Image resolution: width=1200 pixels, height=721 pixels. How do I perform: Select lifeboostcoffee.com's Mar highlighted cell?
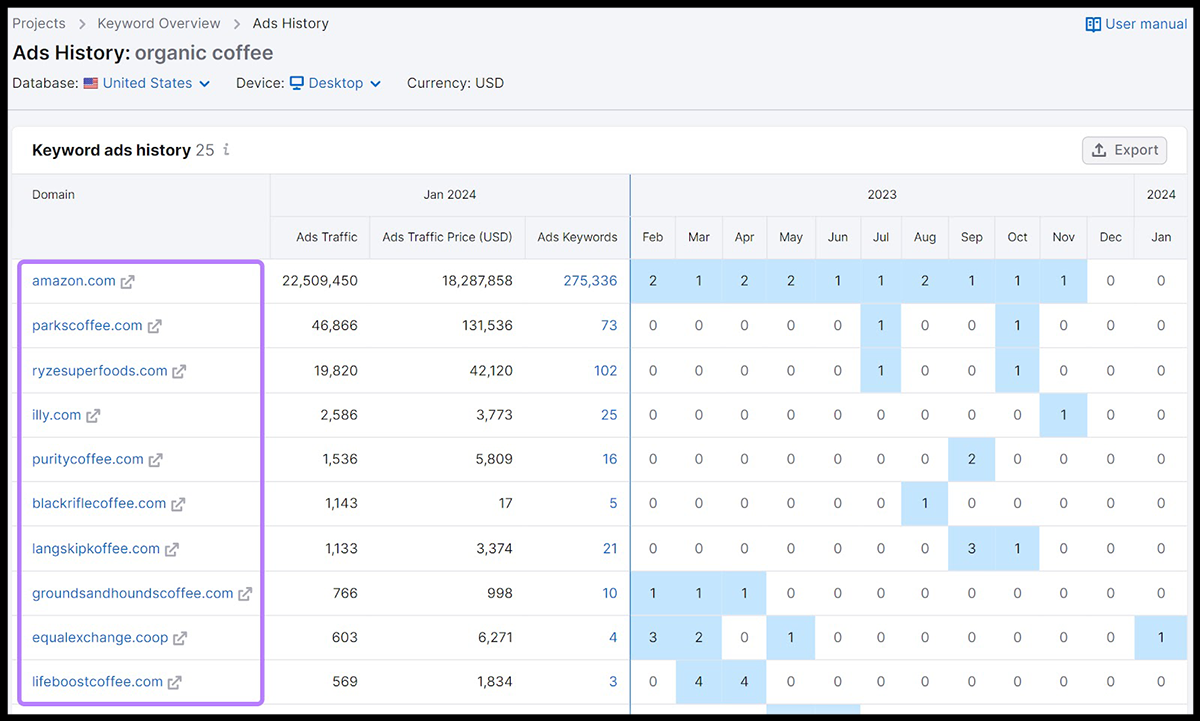click(699, 682)
